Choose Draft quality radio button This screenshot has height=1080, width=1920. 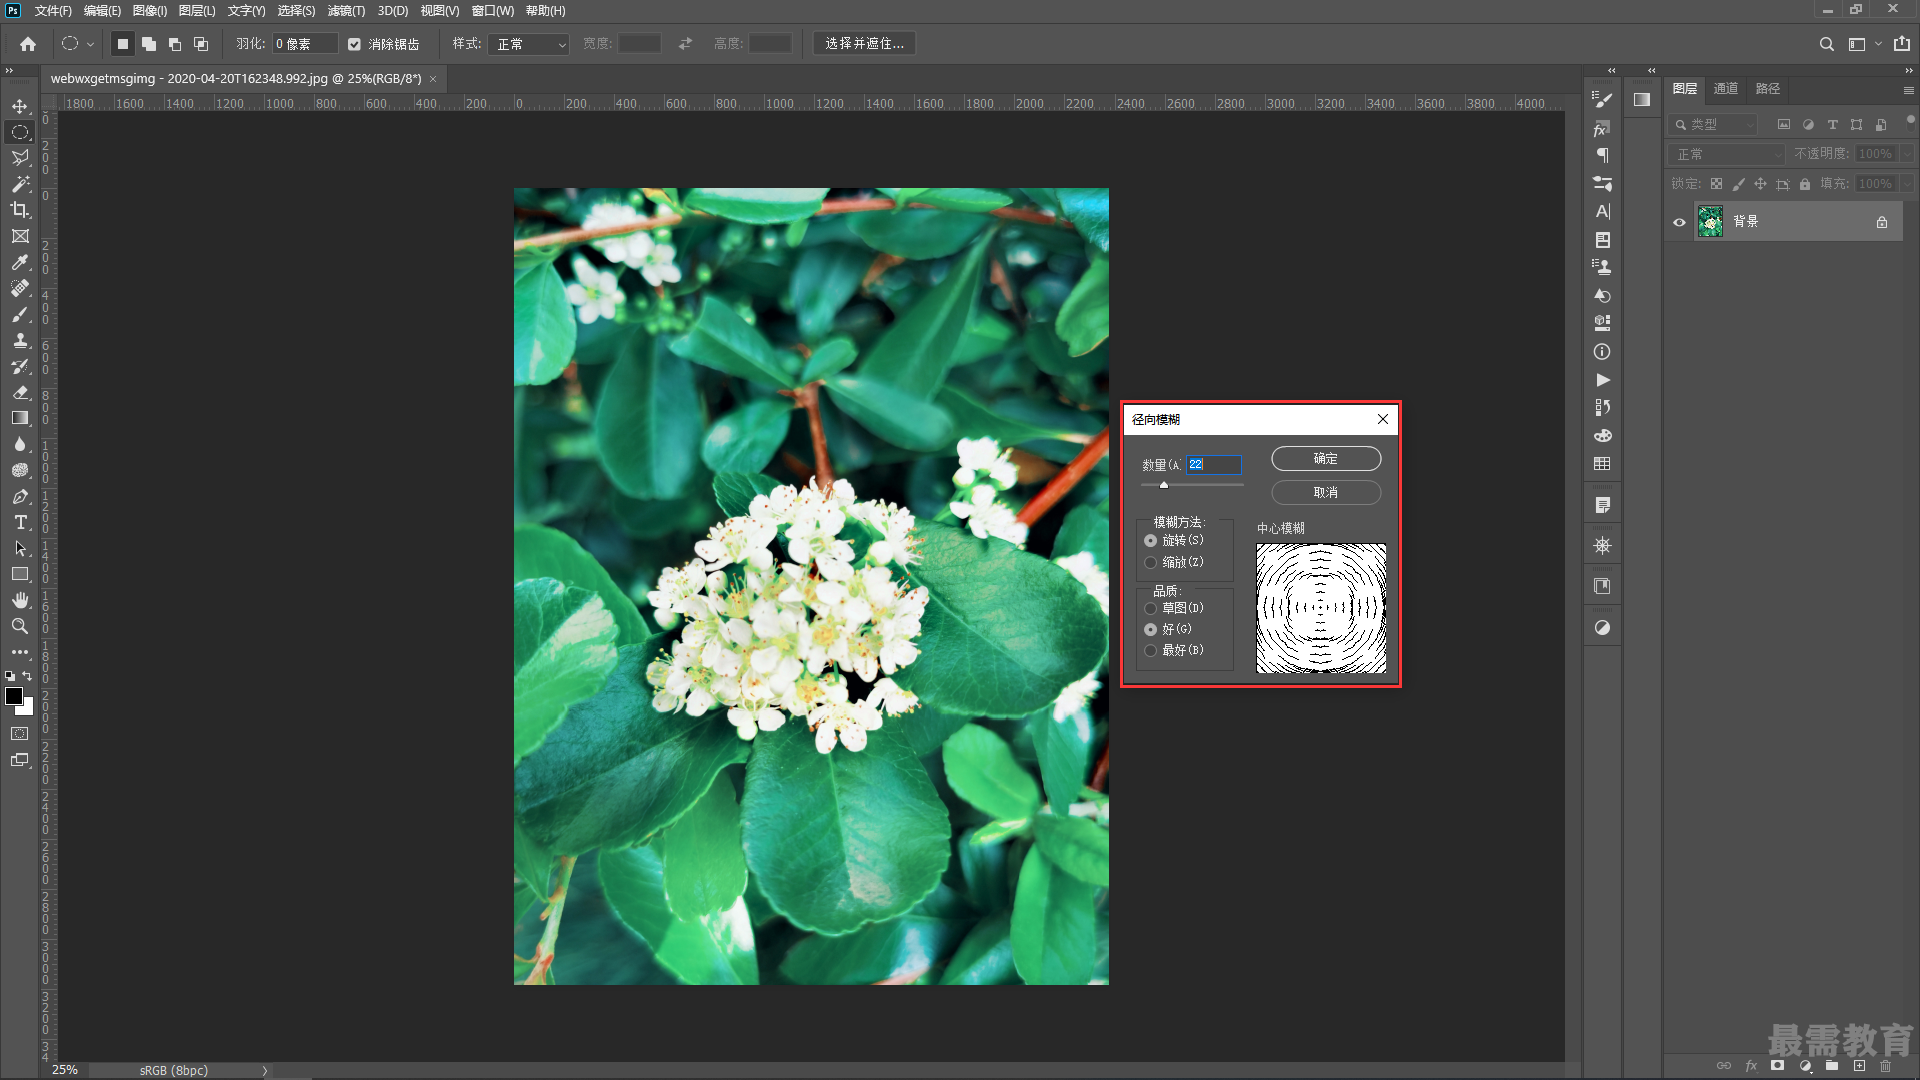(1150, 608)
